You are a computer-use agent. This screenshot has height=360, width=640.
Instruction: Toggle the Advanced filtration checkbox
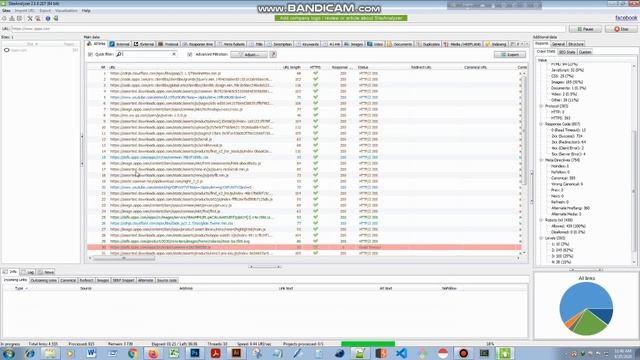pyautogui.click(x=190, y=54)
